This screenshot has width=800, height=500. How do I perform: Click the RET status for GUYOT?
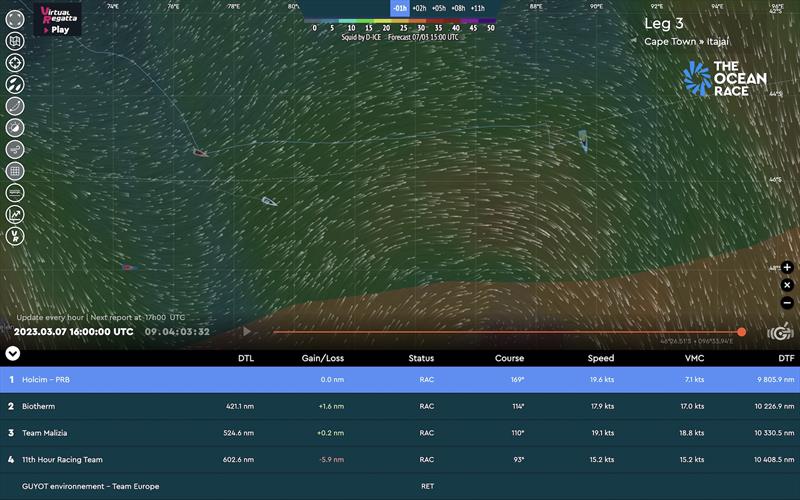tap(428, 486)
